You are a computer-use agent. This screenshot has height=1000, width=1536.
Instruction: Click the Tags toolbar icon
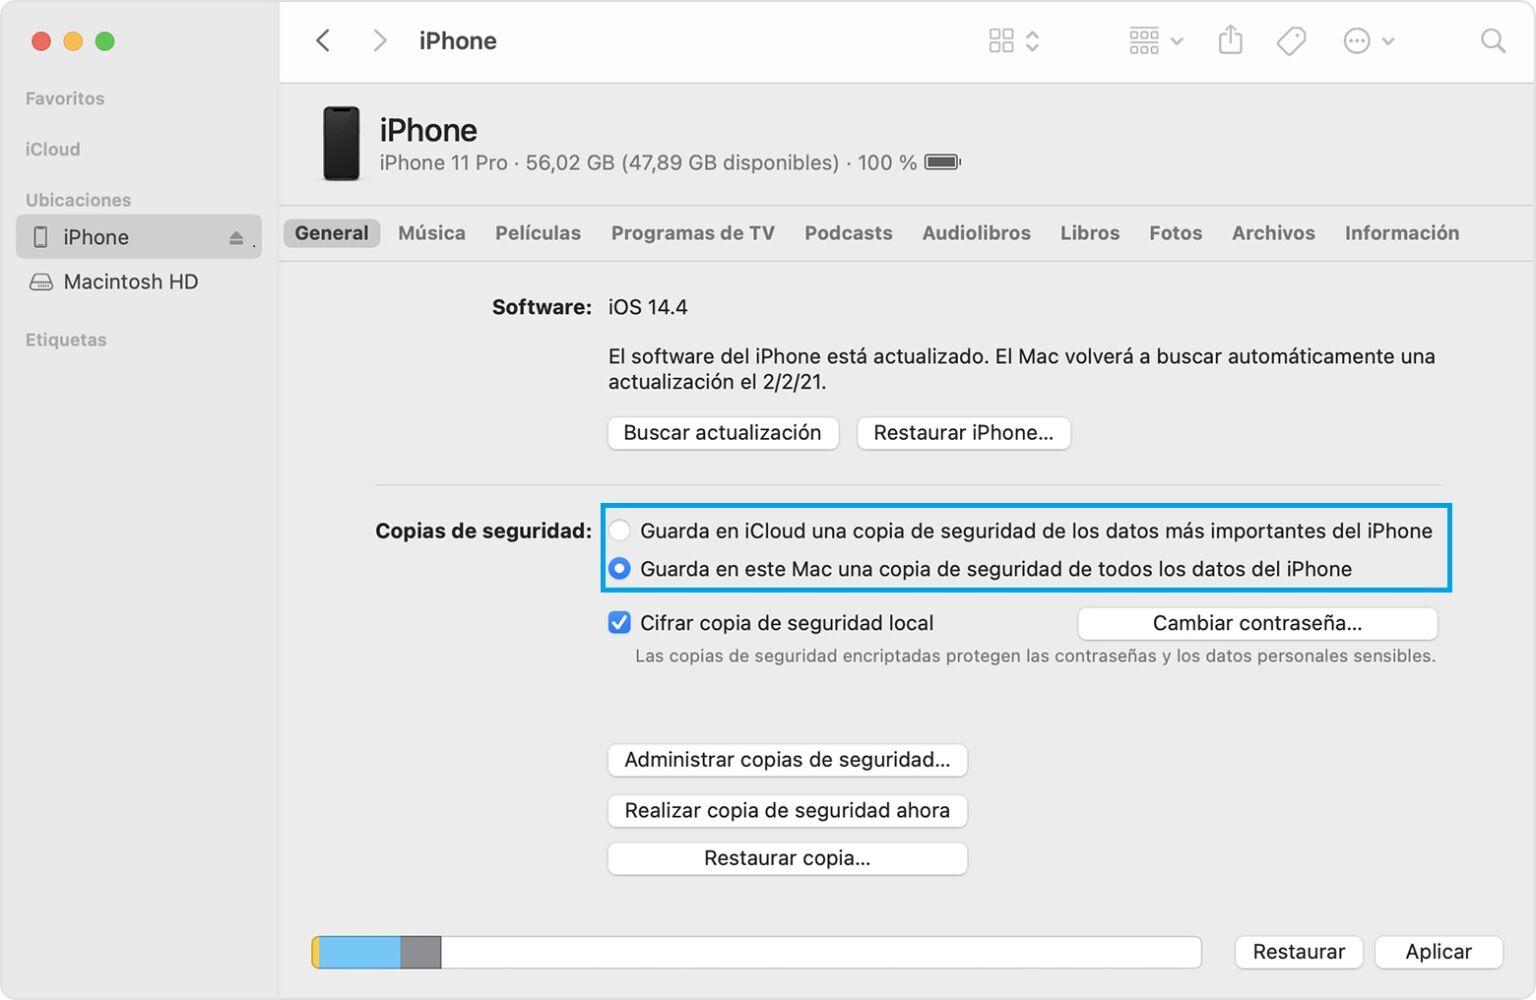(x=1291, y=41)
